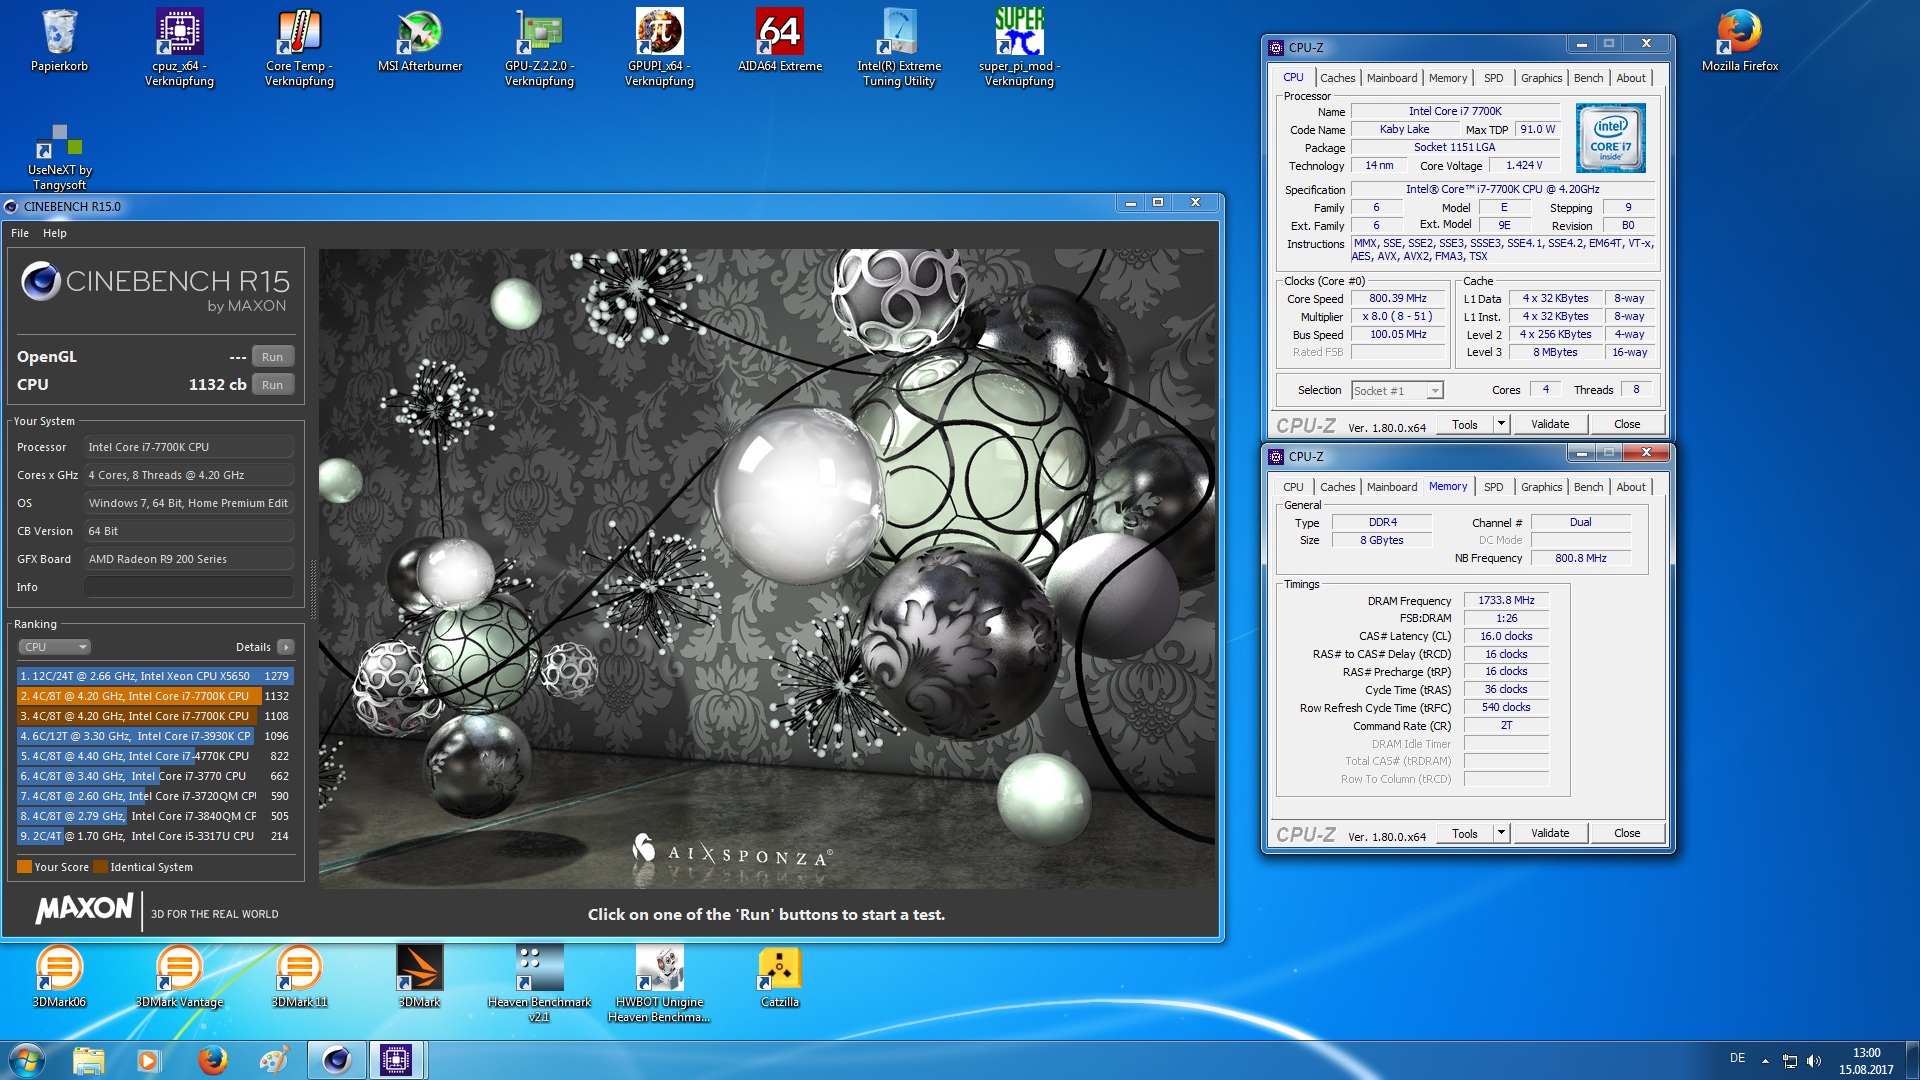
Task: Open GPUPI_x64 shortcut icon
Action: click(x=659, y=47)
